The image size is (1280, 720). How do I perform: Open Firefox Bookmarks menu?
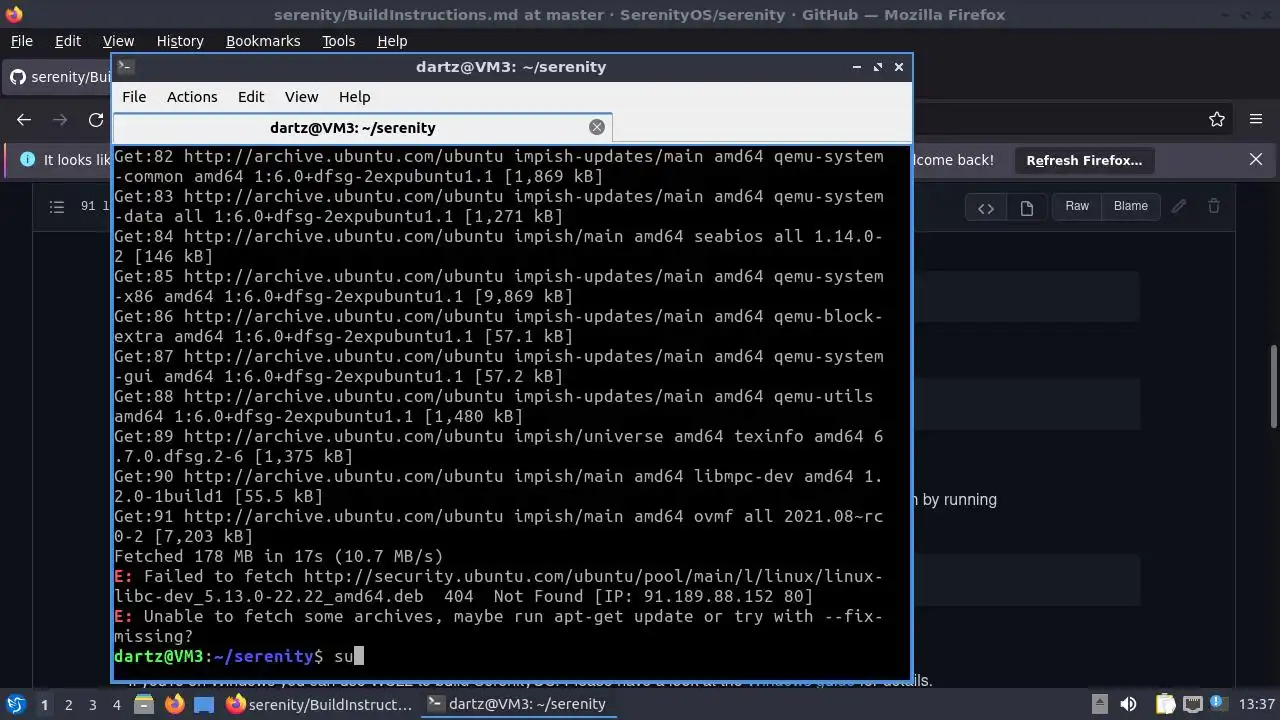pyautogui.click(x=263, y=41)
